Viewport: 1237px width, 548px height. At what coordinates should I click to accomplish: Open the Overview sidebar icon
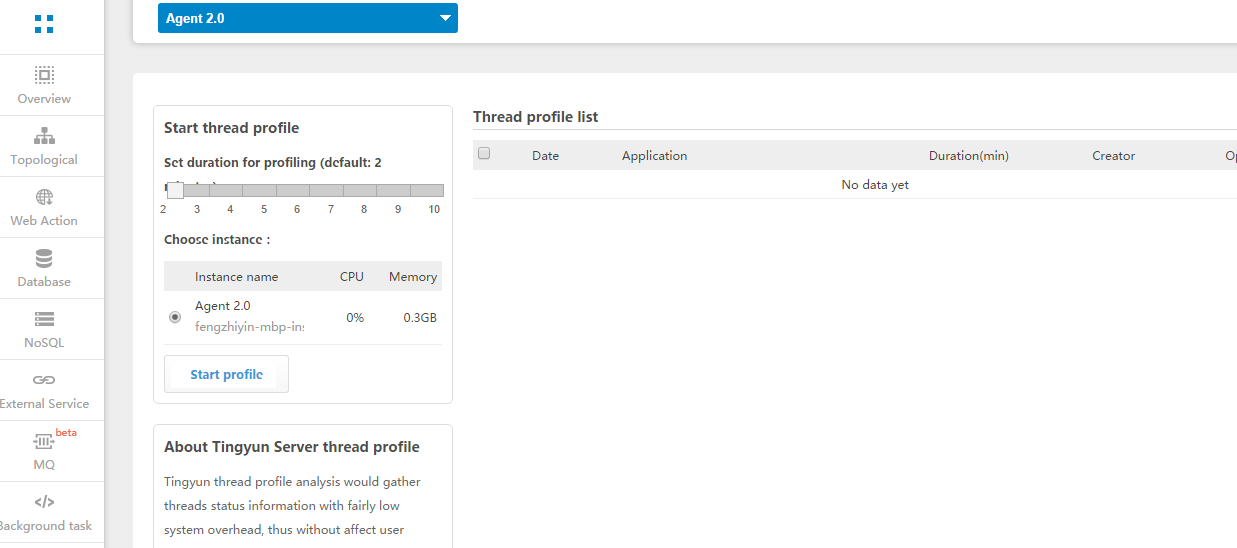[x=44, y=75]
